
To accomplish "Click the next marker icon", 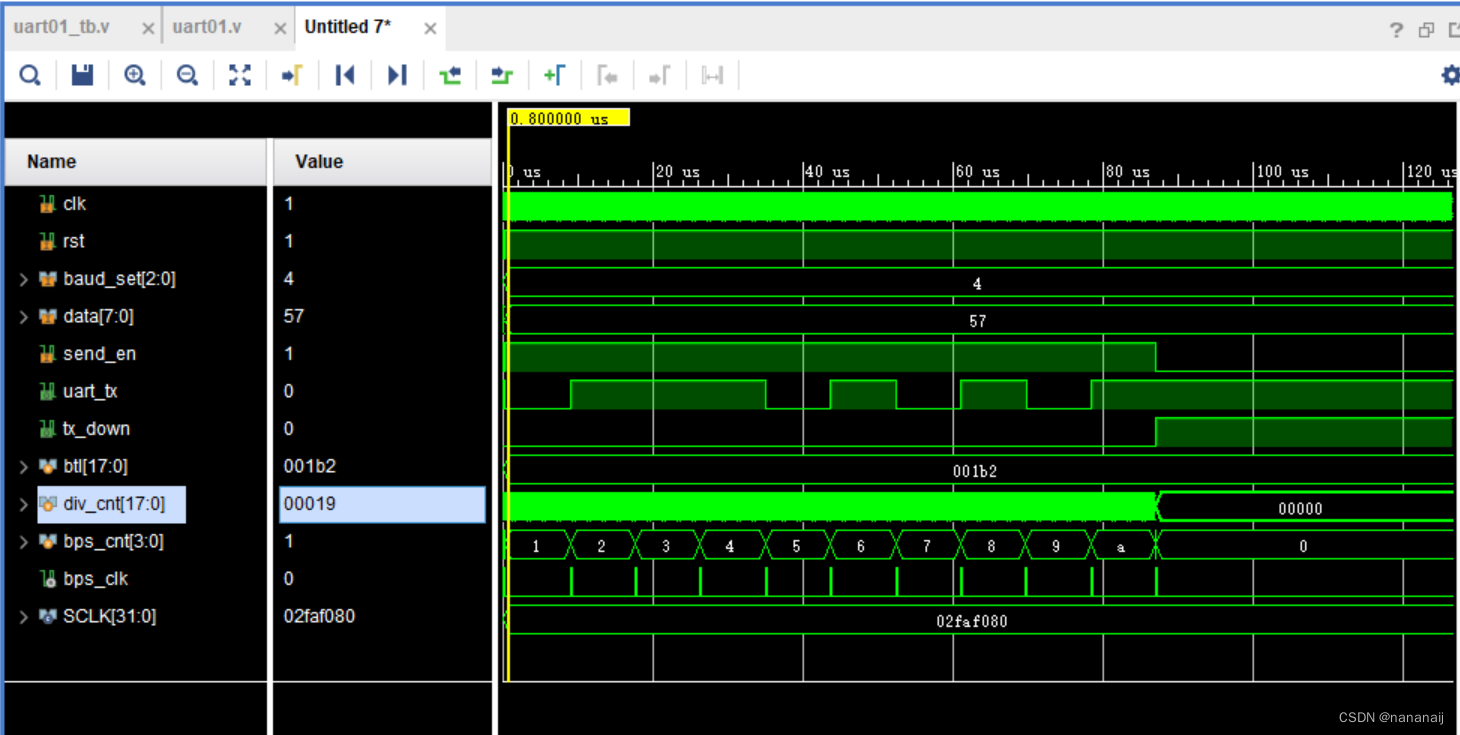I will 658,75.
